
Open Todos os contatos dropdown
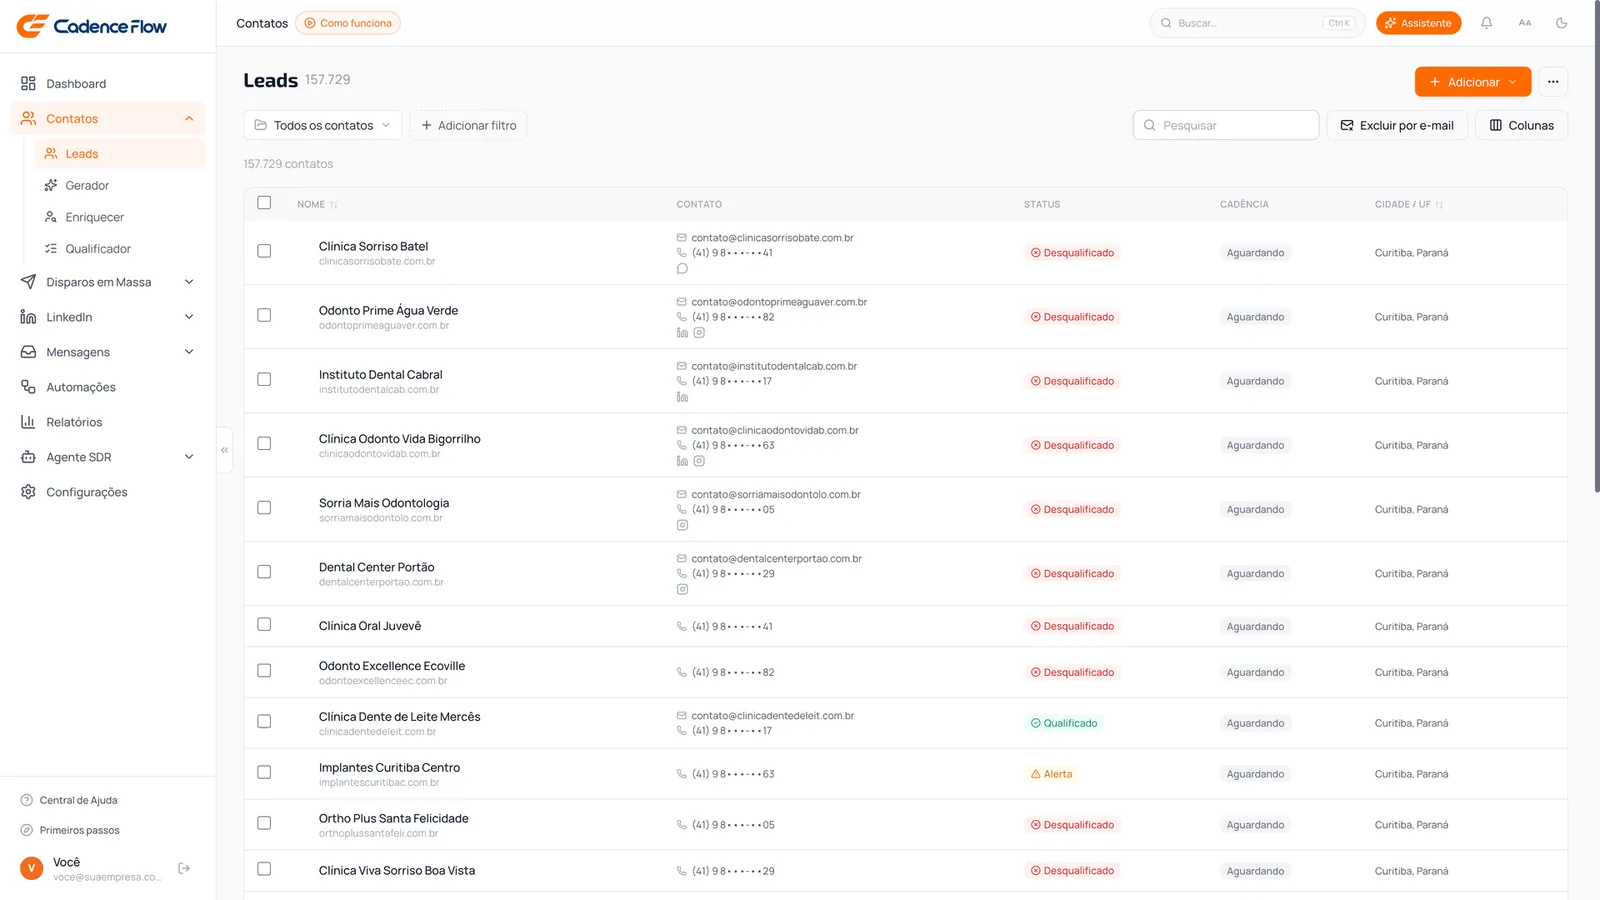[322, 125]
